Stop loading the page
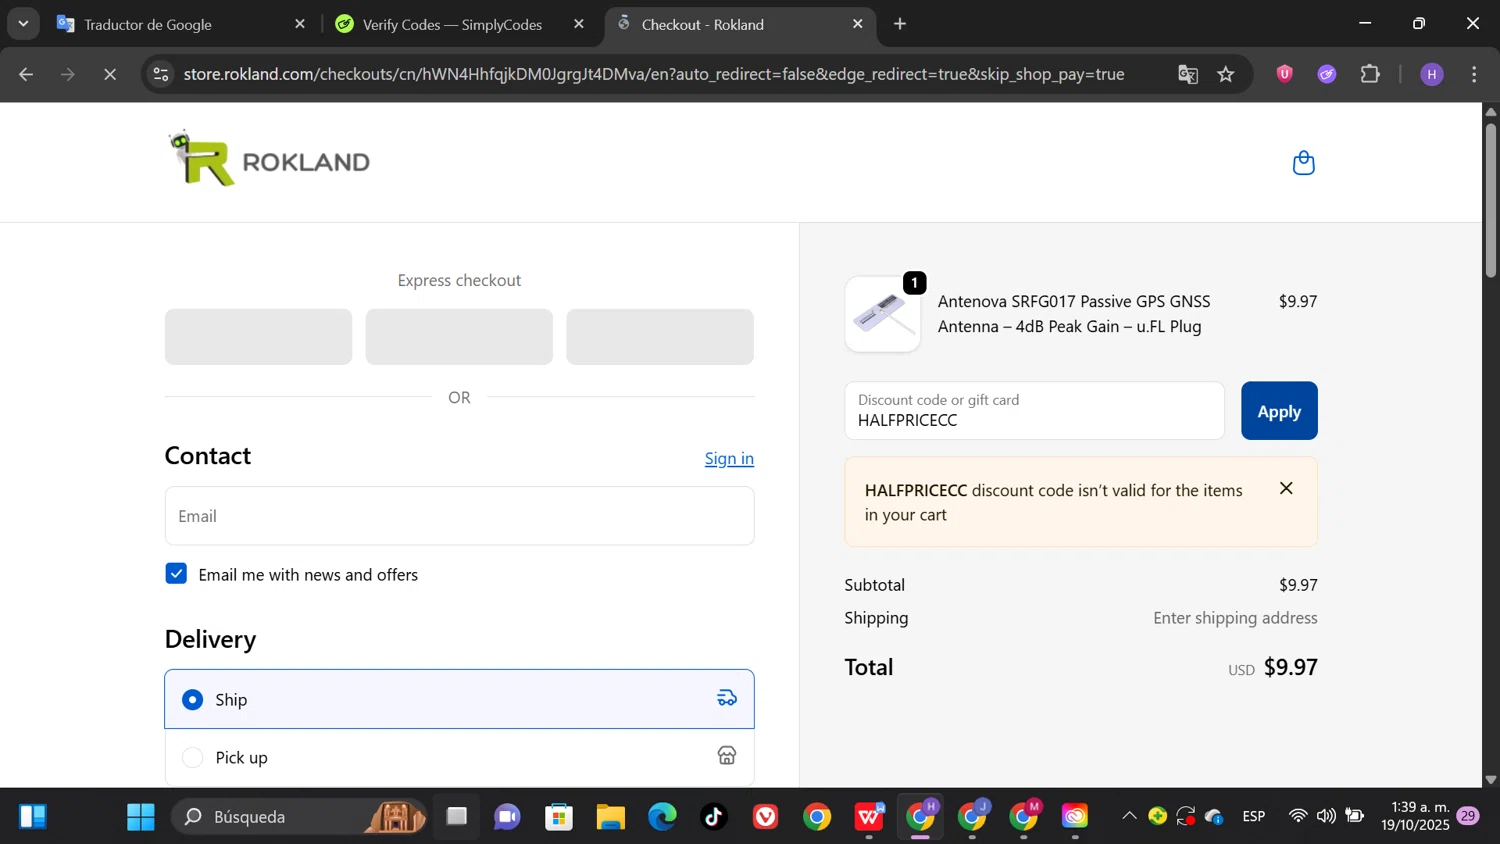The width and height of the screenshot is (1500, 844). (x=110, y=75)
